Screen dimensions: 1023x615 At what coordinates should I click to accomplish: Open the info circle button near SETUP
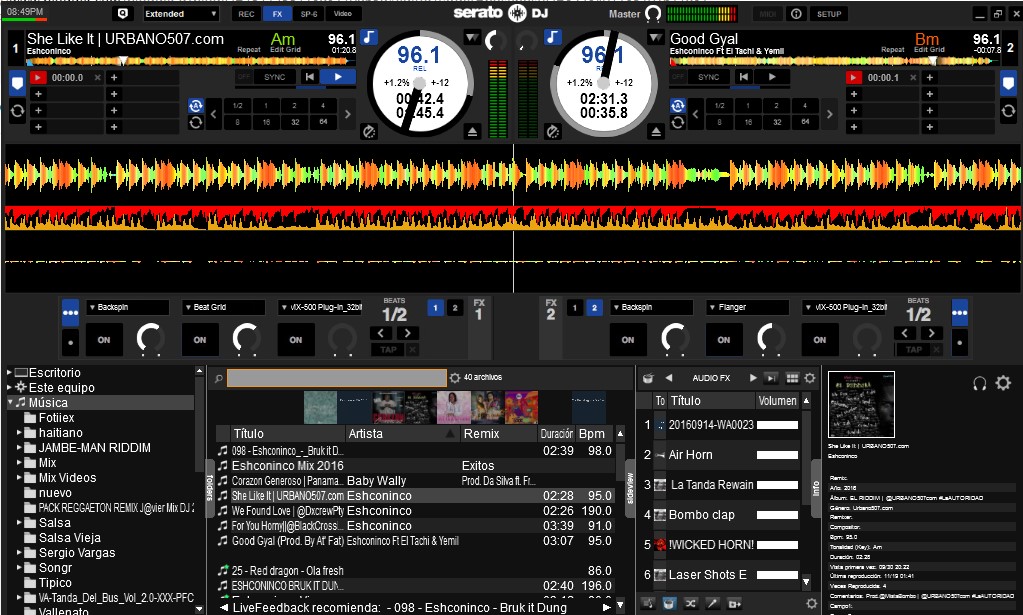(x=796, y=14)
